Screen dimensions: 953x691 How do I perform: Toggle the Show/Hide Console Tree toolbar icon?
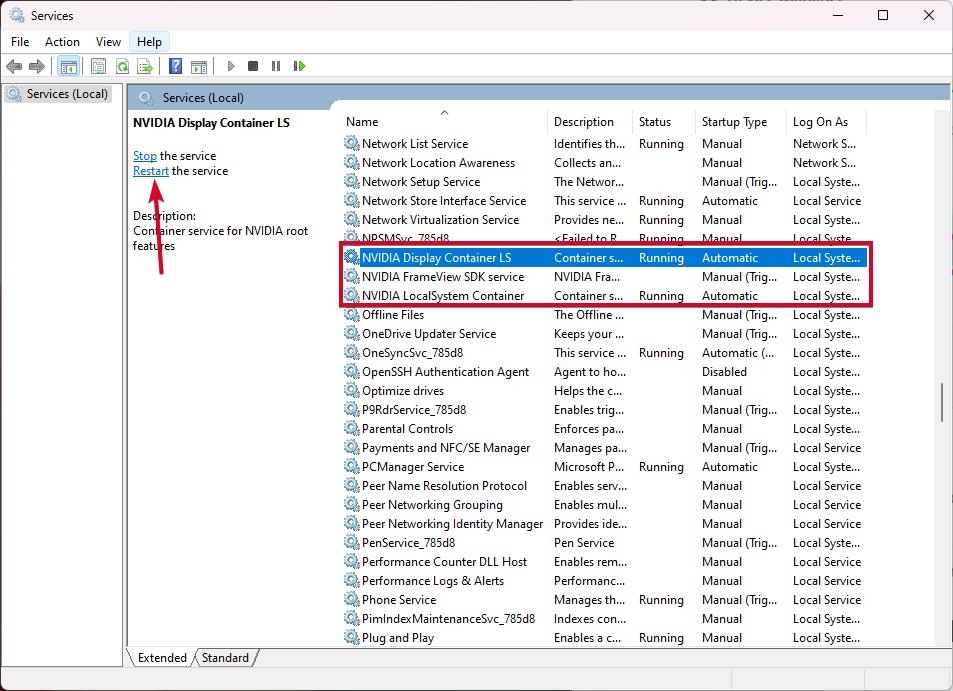coord(69,66)
